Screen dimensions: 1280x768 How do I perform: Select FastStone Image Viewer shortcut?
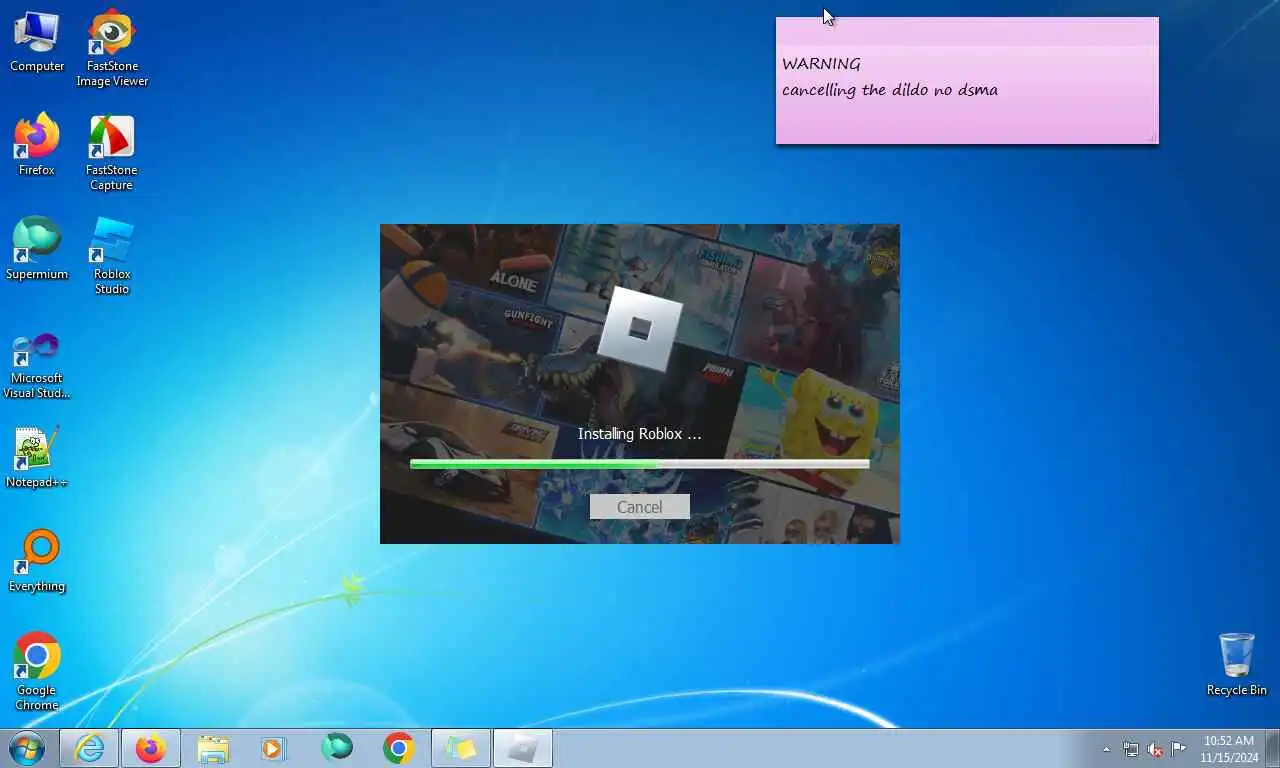click(x=112, y=49)
